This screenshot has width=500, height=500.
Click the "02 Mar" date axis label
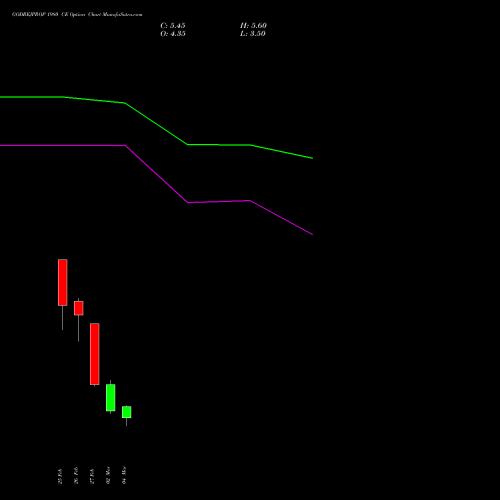tap(108, 475)
